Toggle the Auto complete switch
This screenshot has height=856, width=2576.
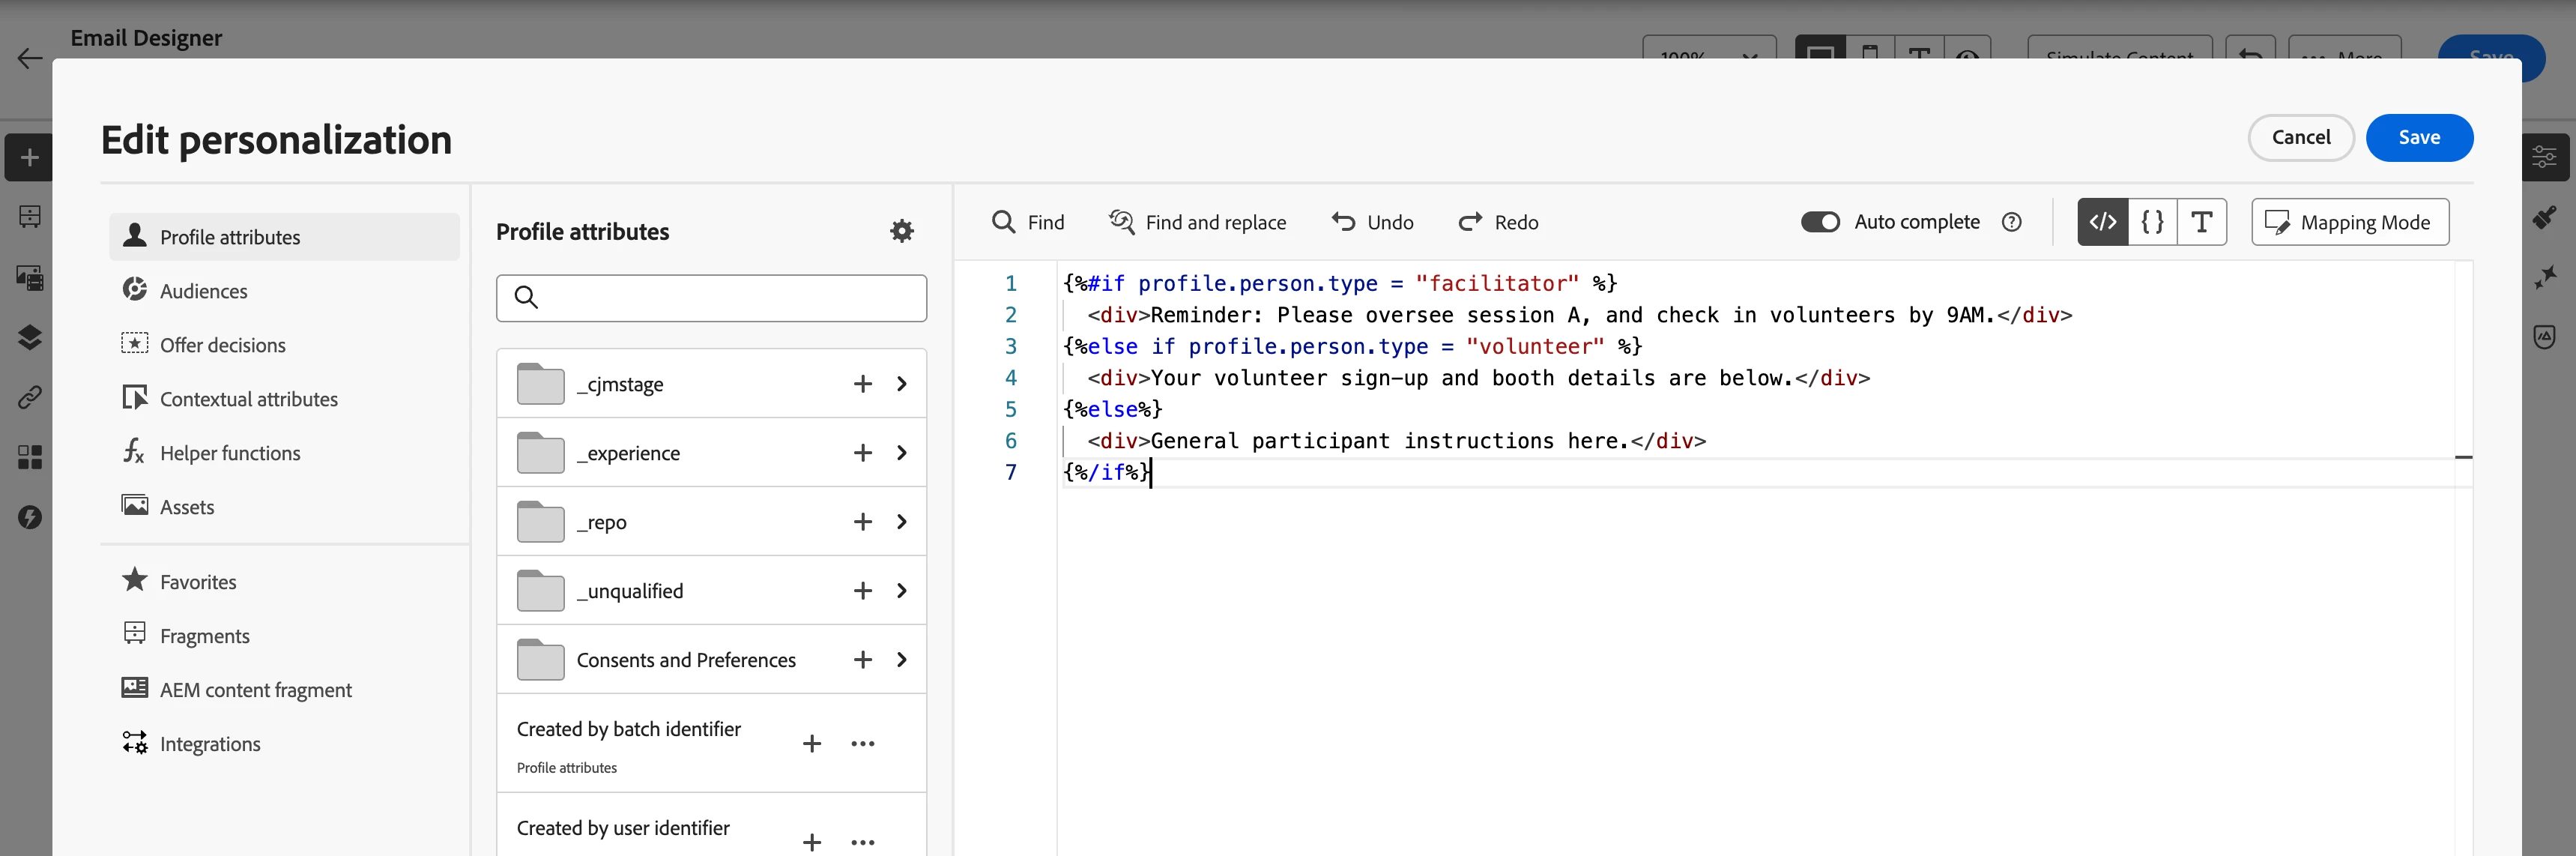[1819, 222]
